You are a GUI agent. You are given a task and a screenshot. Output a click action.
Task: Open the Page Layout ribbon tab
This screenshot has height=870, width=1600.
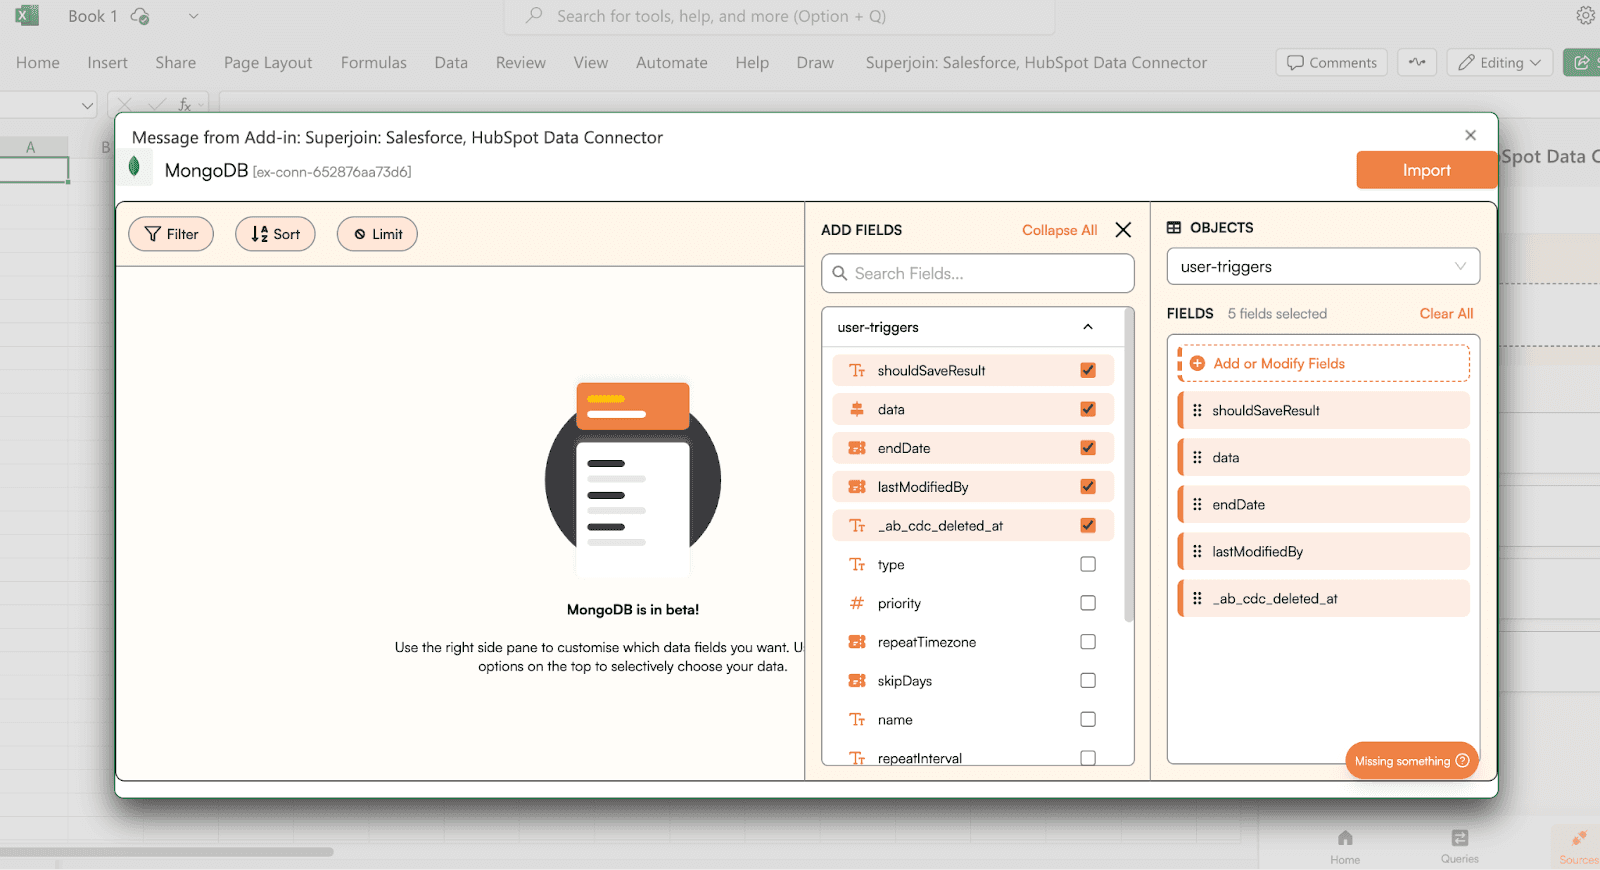pyautogui.click(x=268, y=62)
